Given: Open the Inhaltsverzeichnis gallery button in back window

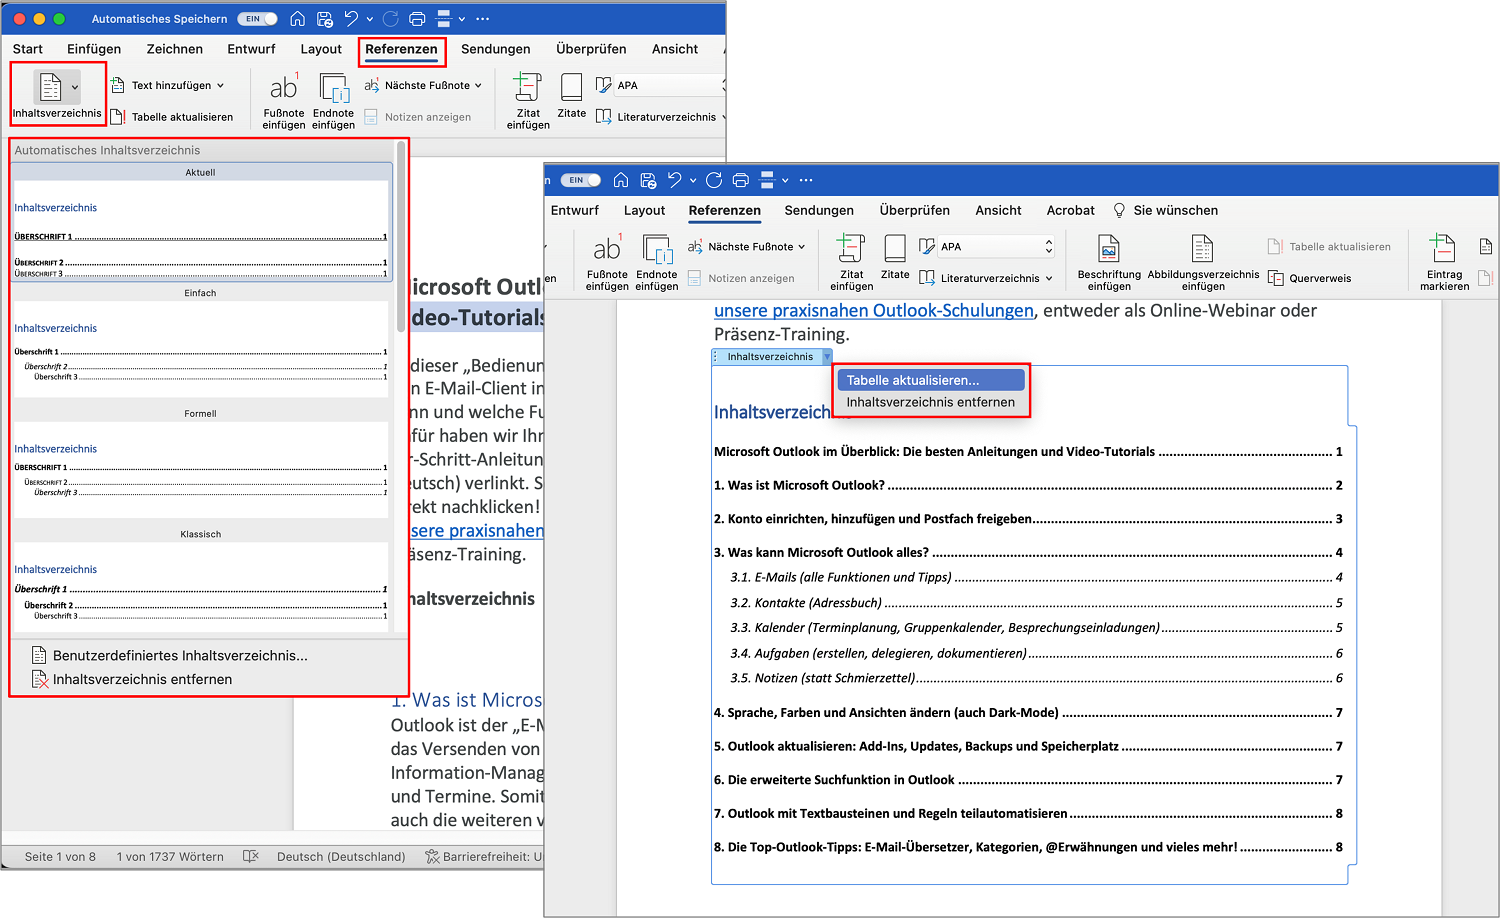Looking at the screenshot, I should (x=57, y=95).
